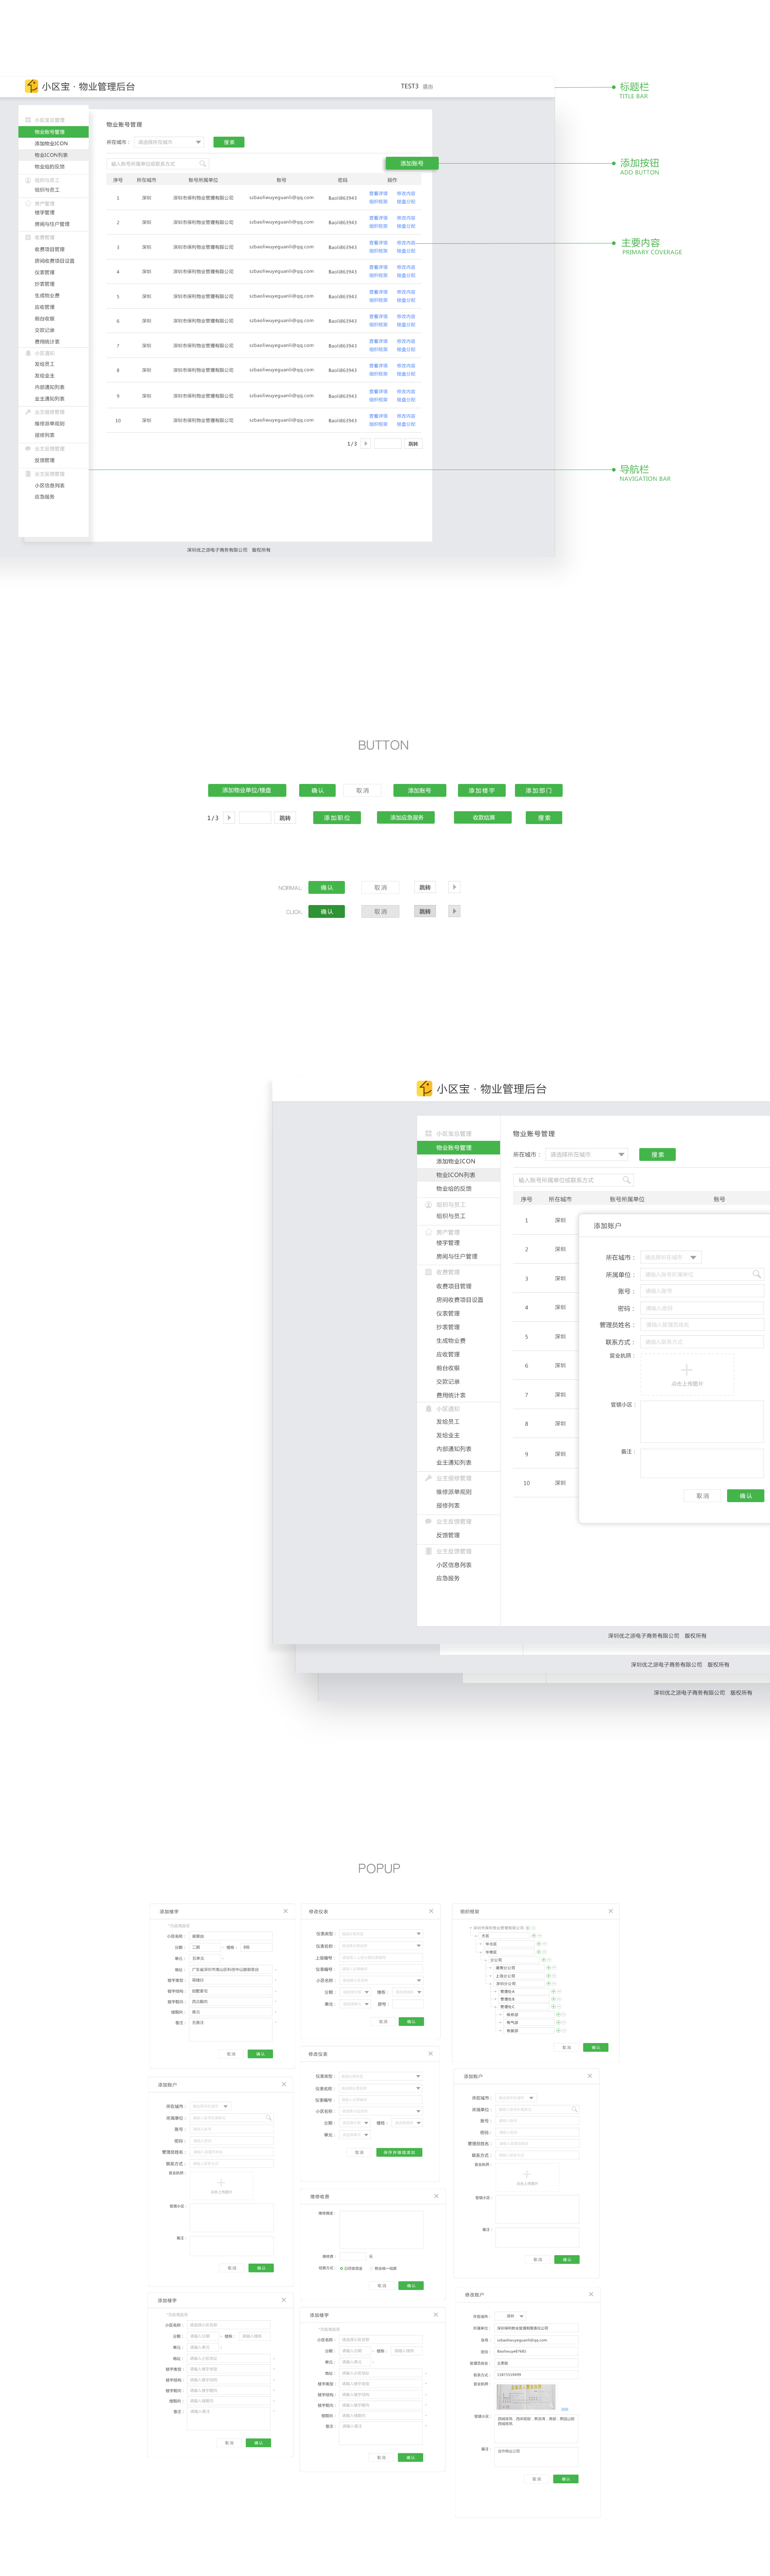Click 组织框架 in row 5 of the annotated table

tap(378, 300)
